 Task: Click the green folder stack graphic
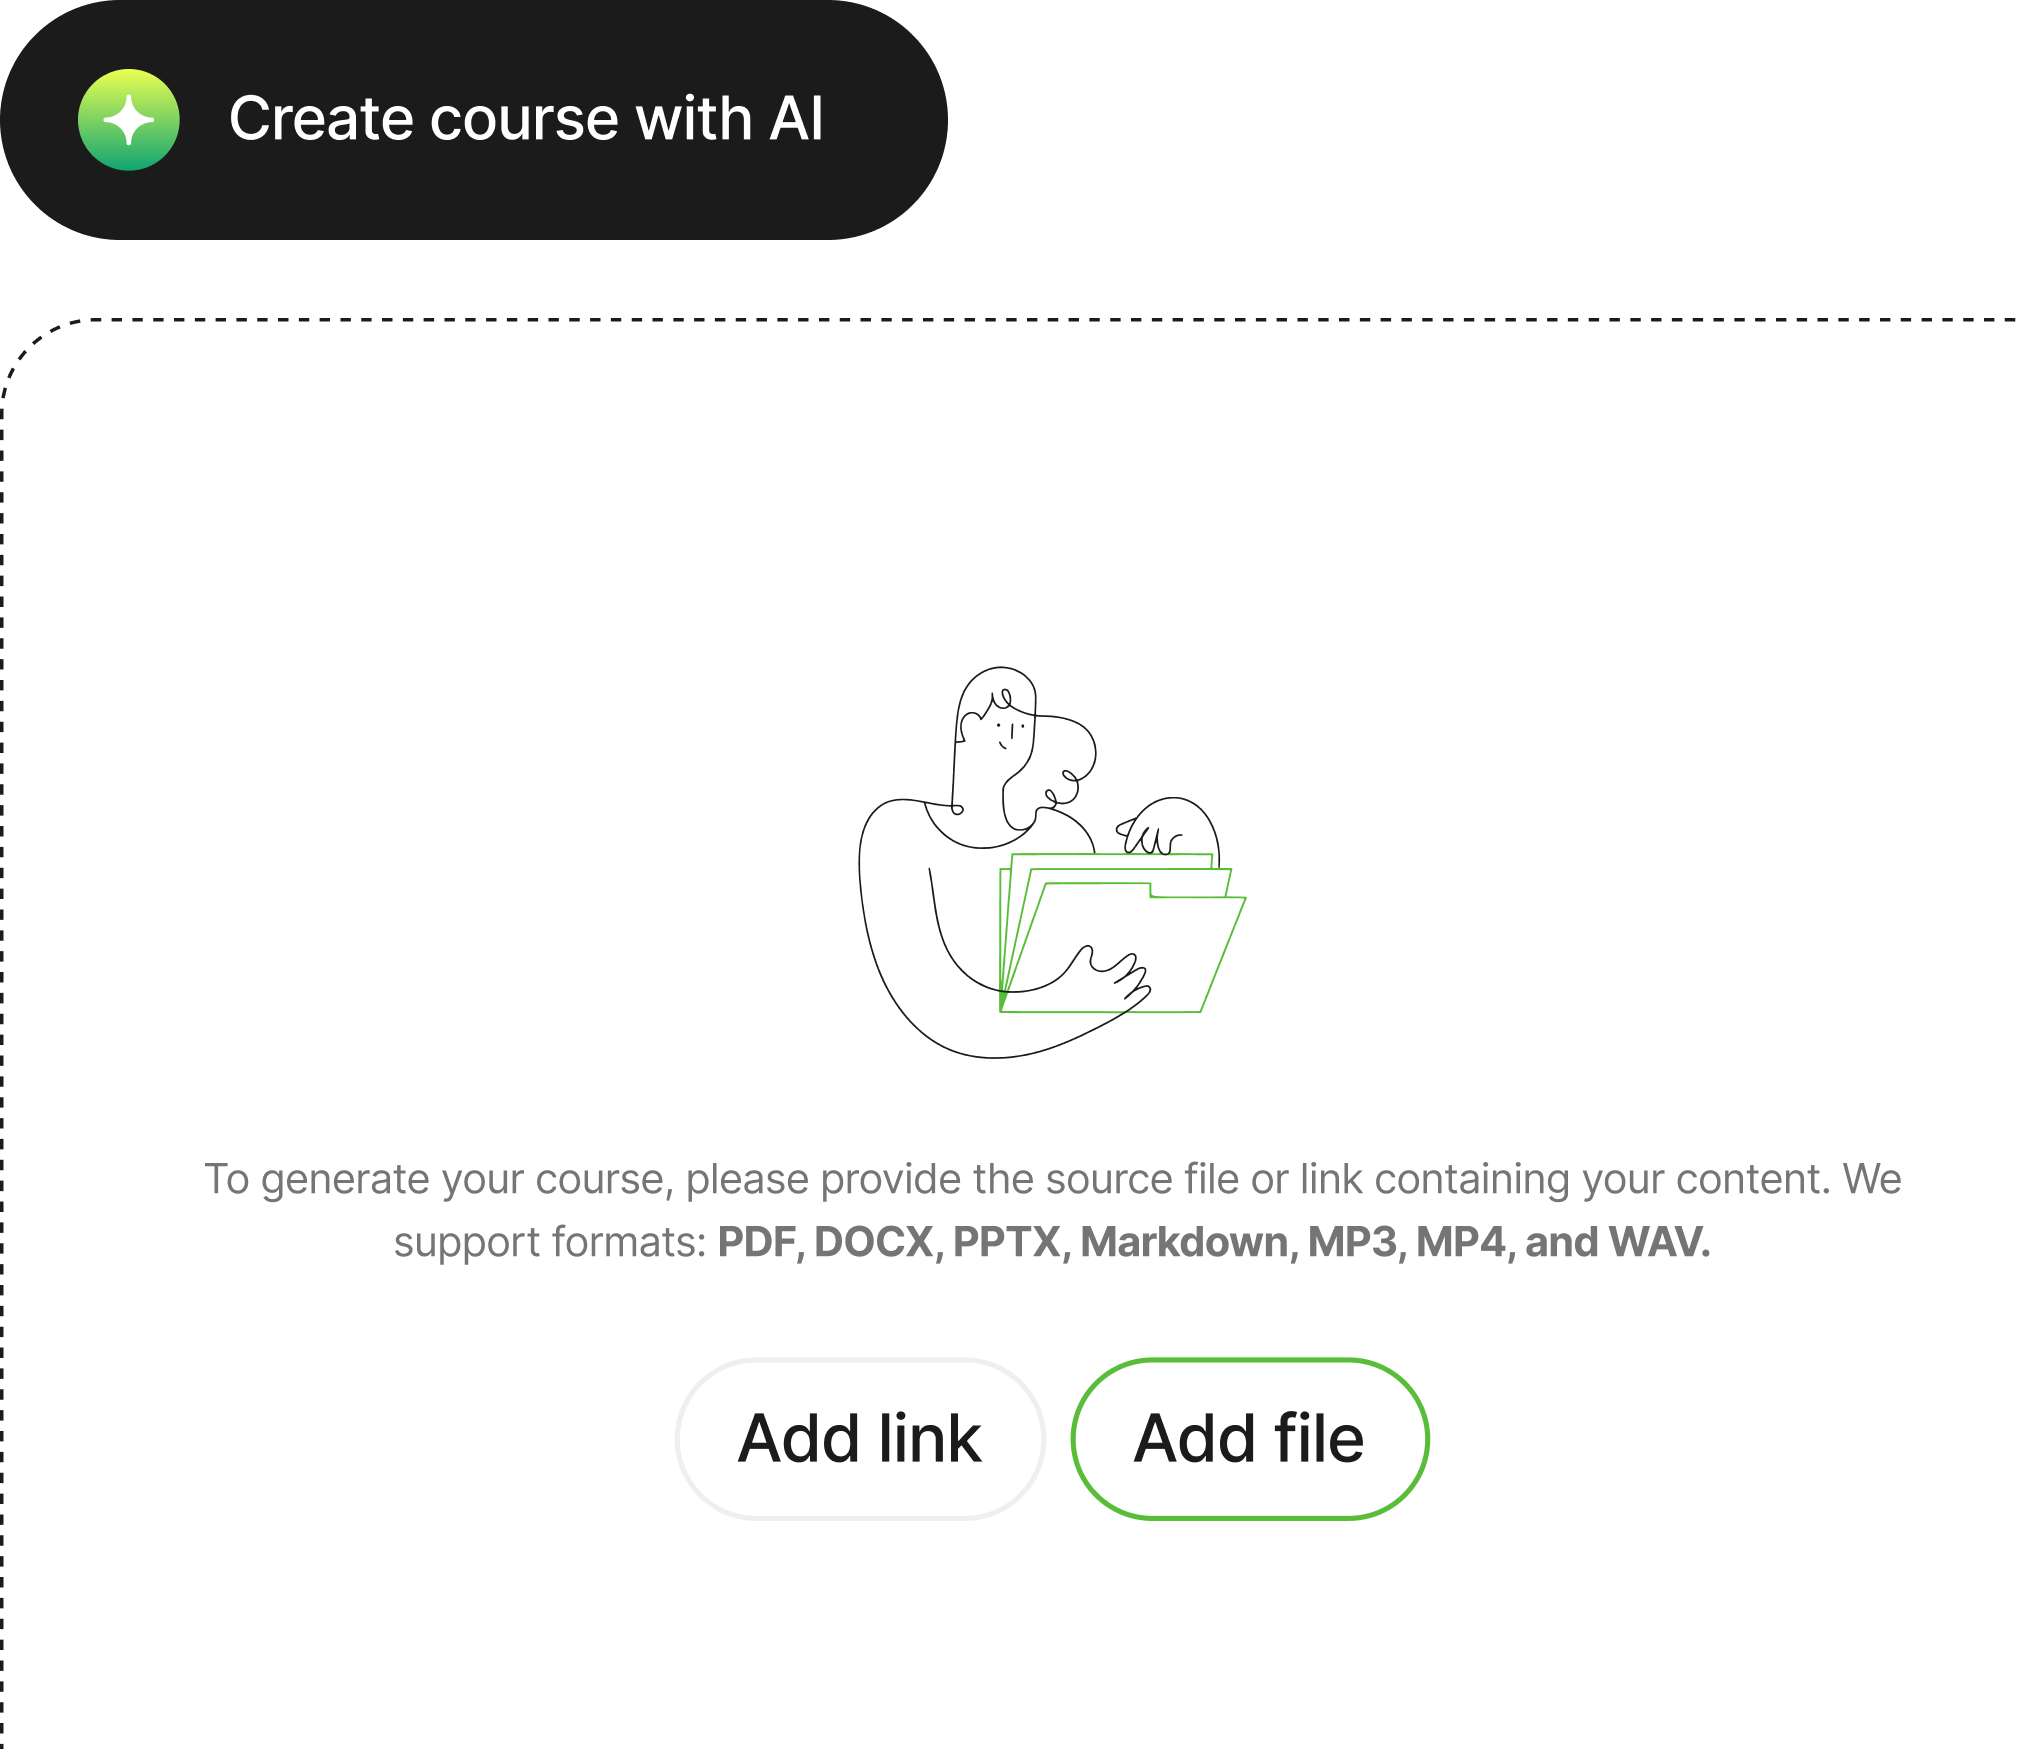pyautogui.click(x=1122, y=932)
